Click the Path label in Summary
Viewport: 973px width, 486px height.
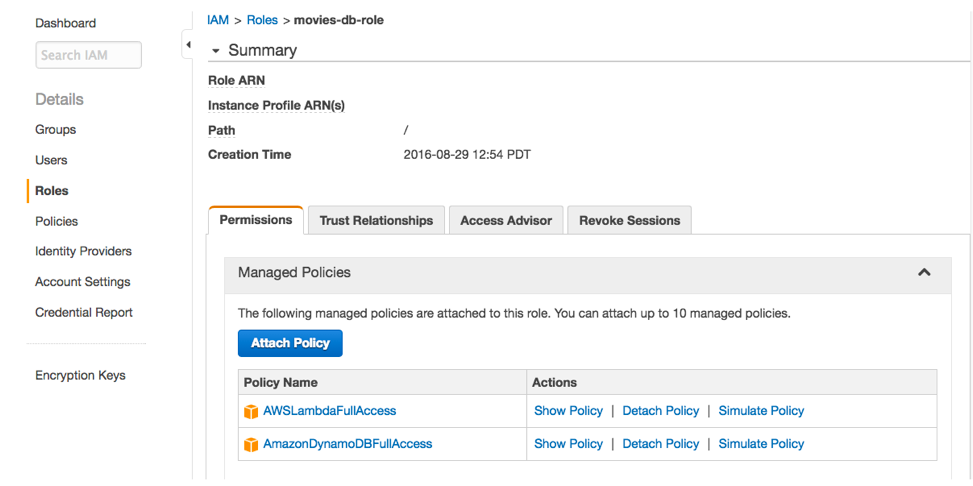tap(222, 131)
